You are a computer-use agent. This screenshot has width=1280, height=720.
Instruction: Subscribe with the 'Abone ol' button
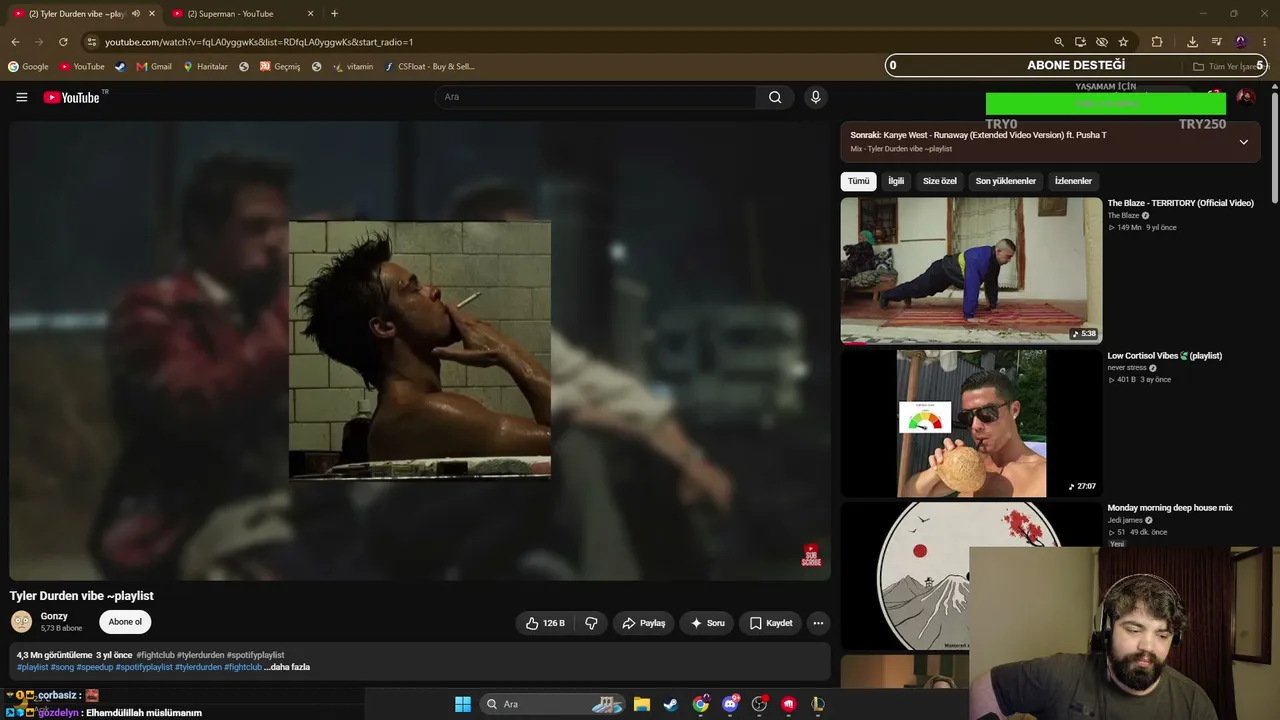click(125, 622)
